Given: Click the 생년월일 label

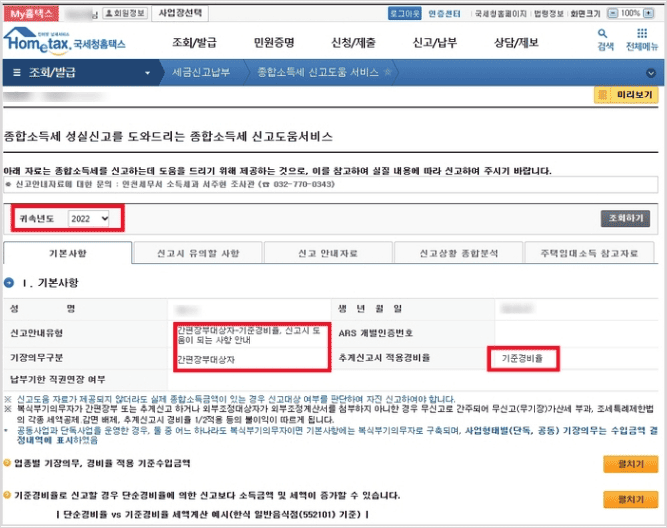Looking at the screenshot, I should click(370, 308).
